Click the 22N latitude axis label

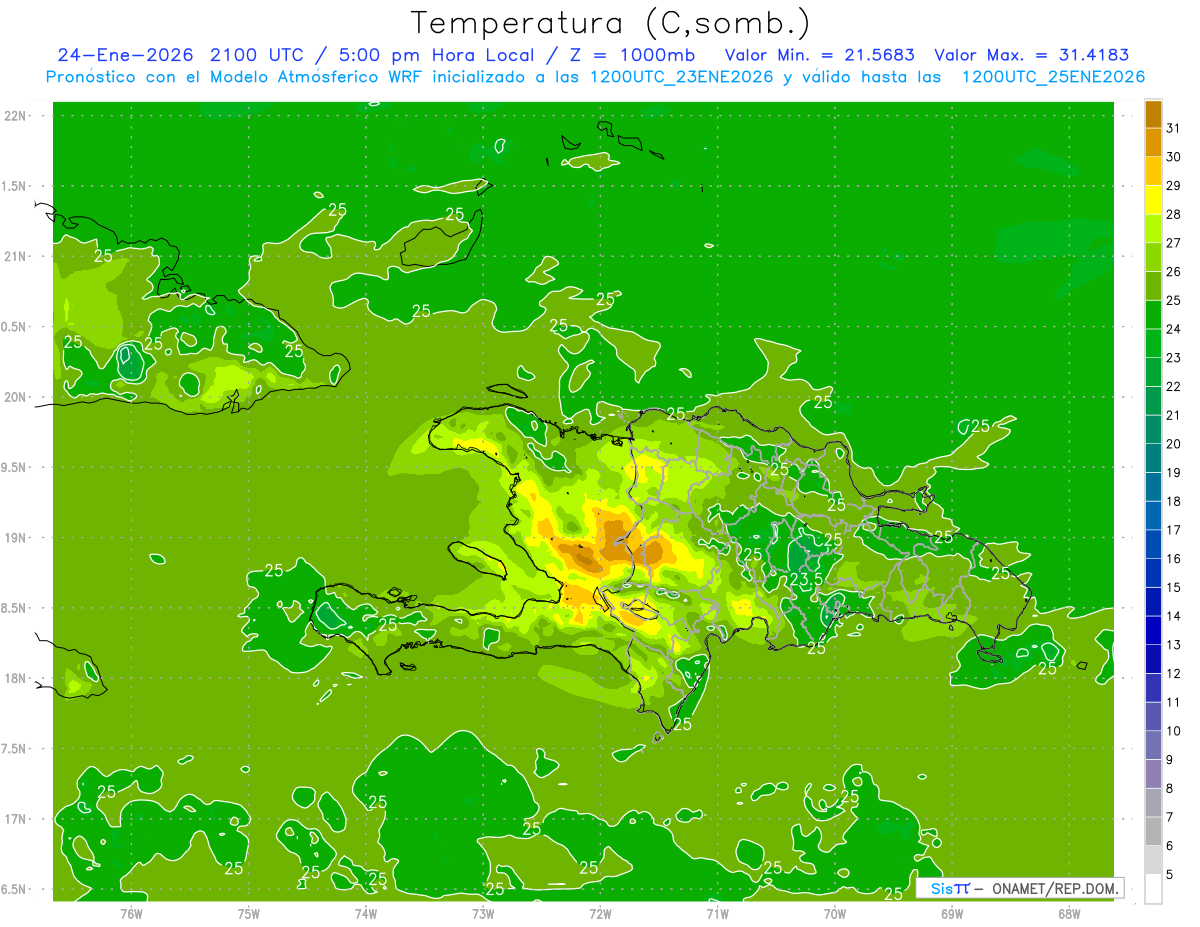pyautogui.click(x=16, y=116)
